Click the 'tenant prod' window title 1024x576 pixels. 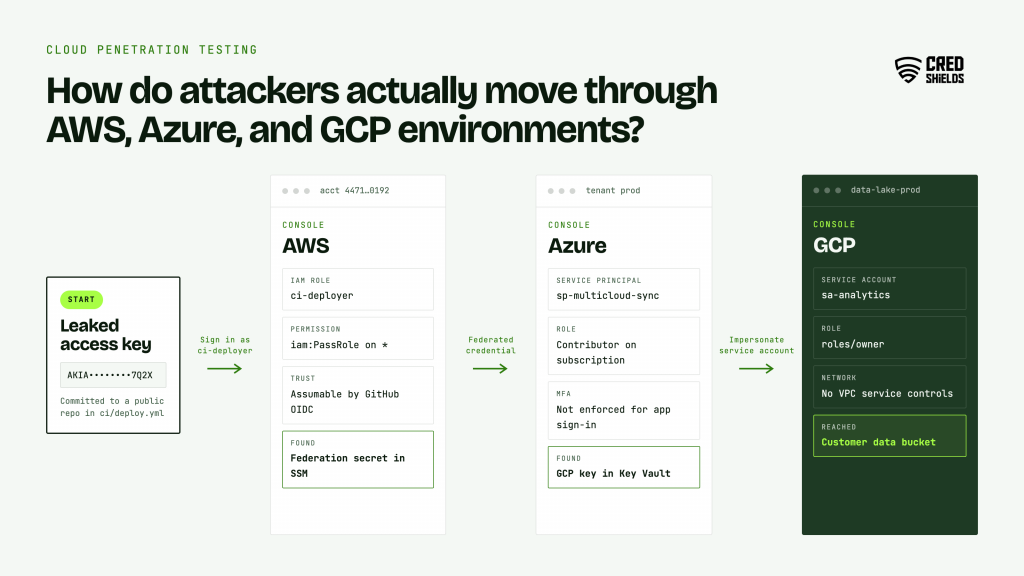tap(613, 191)
